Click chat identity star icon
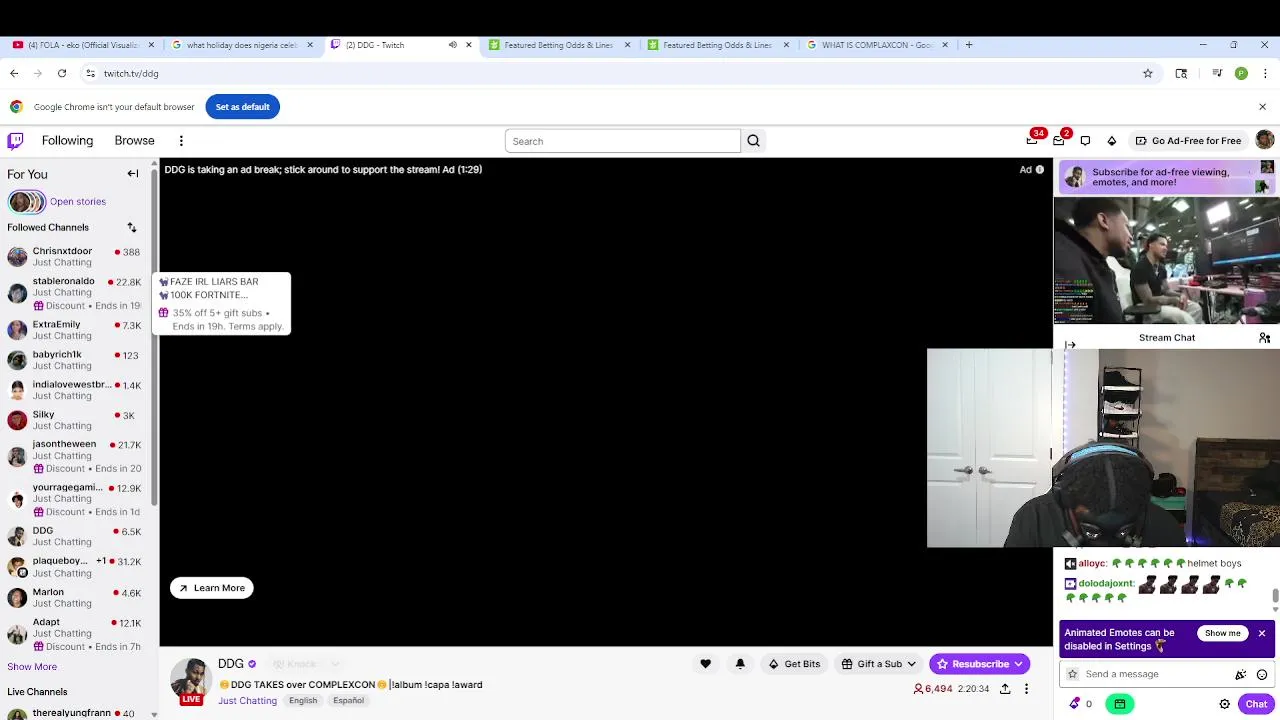 coord(1073,675)
